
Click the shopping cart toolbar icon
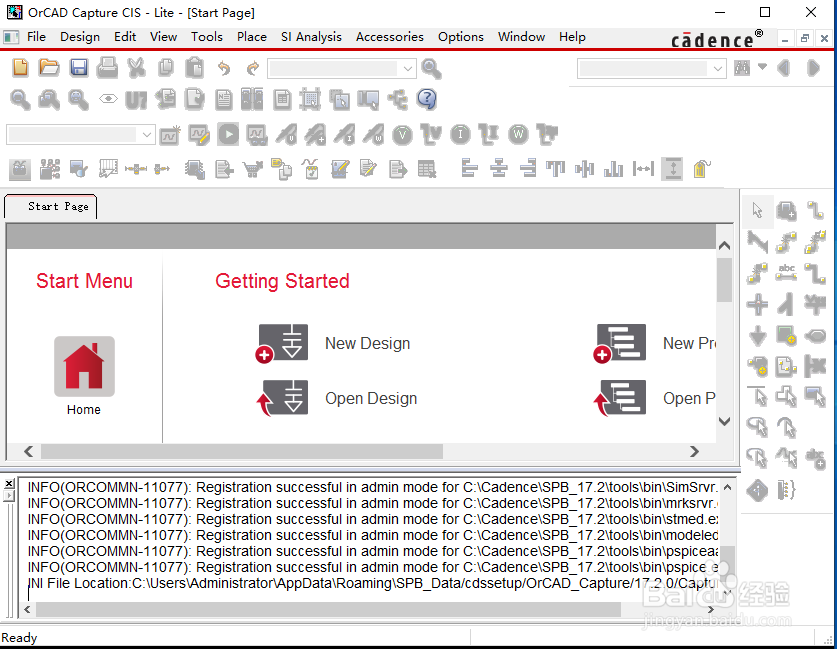(252, 169)
